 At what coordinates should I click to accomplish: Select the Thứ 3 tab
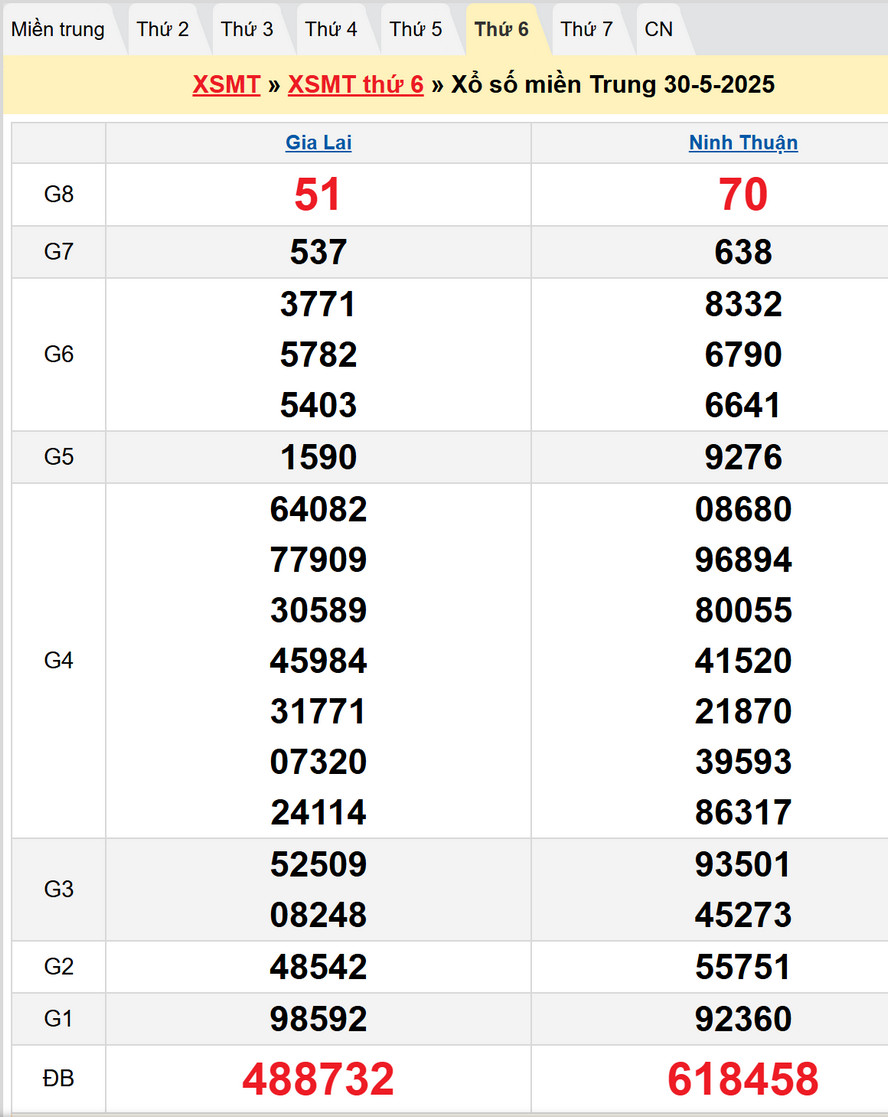coord(247,29)
